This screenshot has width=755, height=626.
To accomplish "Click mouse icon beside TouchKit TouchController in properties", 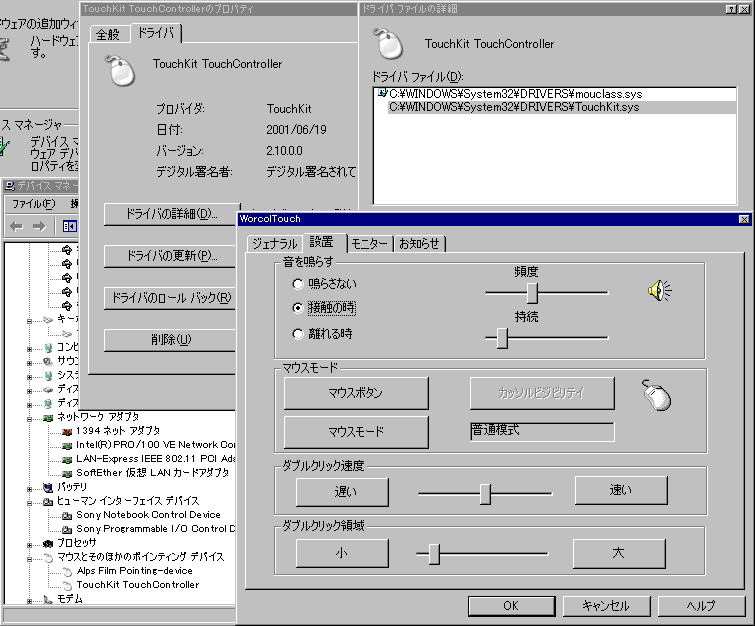I will (x=120, y=71).
